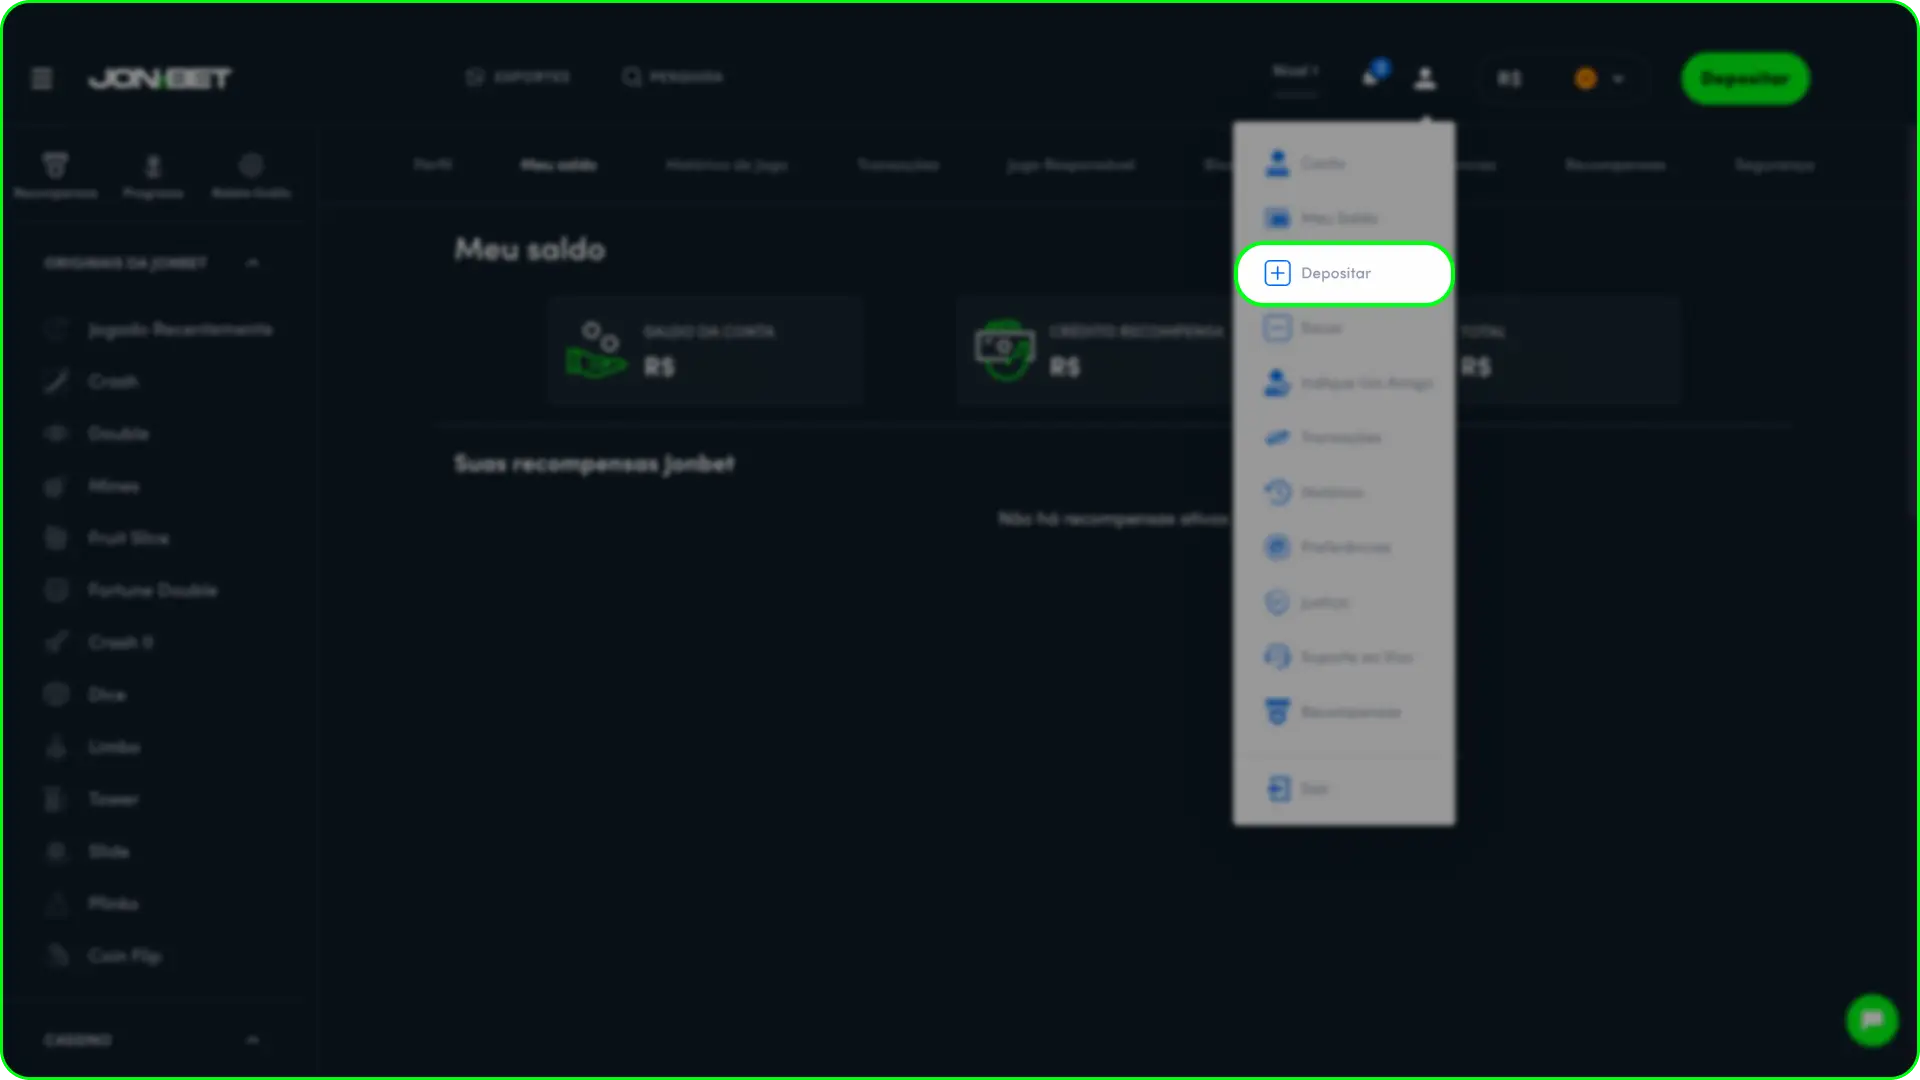The height and width of the screenshot is (1080, 1920).
Task: Launch the Double game from sidebar
Action: pyautogui.click(x=97, y=433)
